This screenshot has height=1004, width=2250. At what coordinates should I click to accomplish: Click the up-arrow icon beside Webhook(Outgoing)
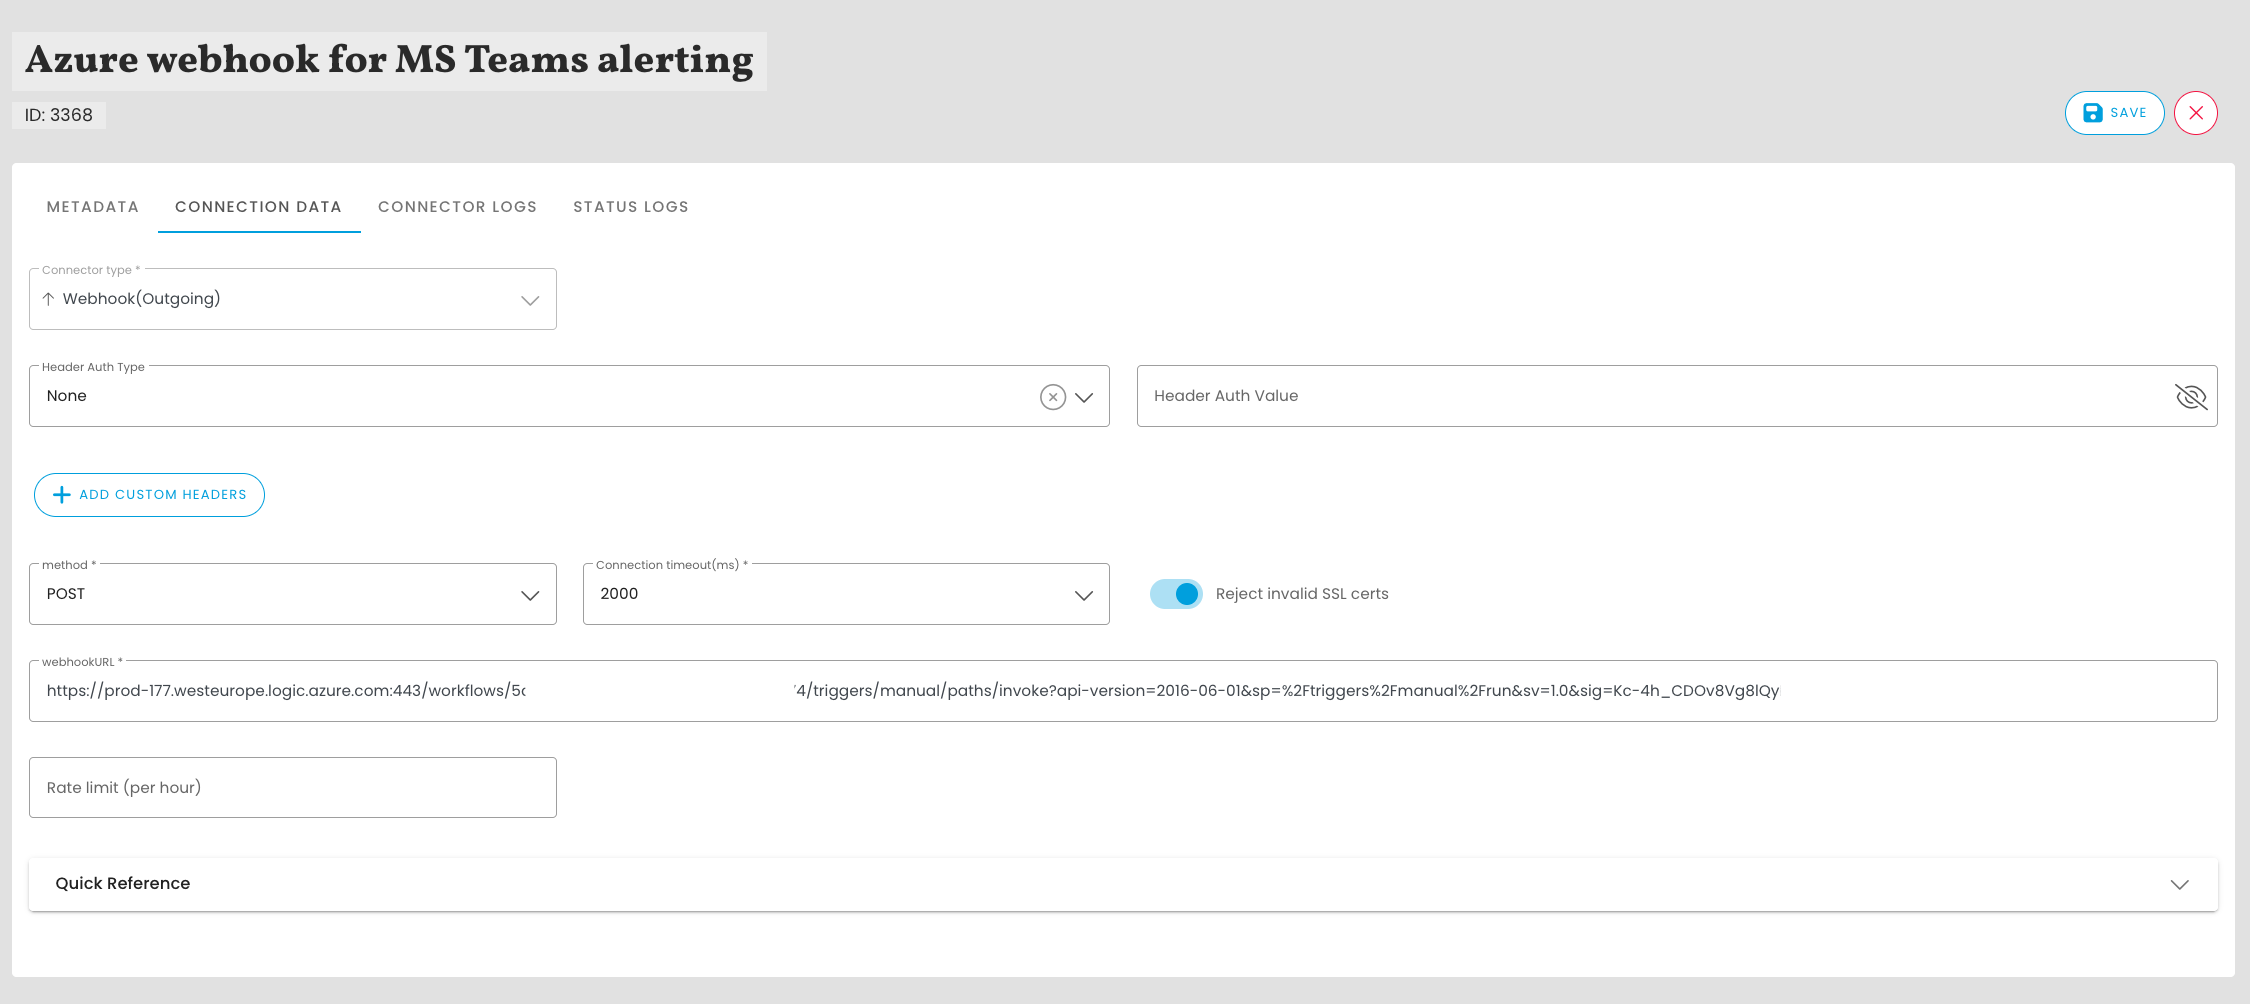[x=48, y=299]
